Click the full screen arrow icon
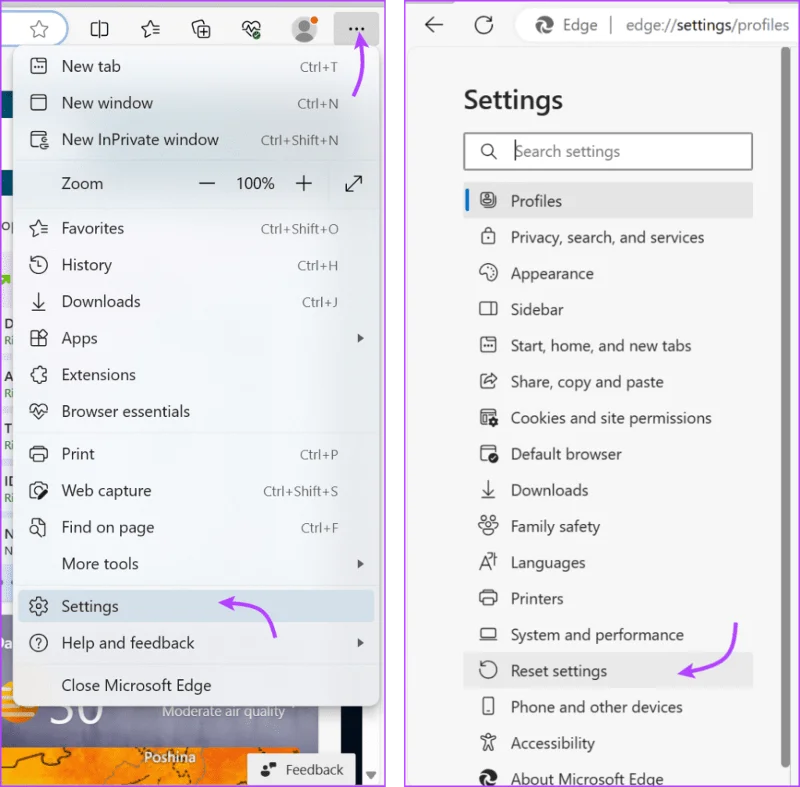The width and height of the screenshot is (800, 787). point(354,184)
